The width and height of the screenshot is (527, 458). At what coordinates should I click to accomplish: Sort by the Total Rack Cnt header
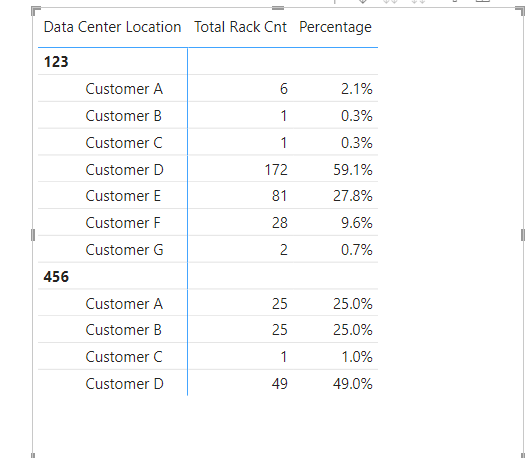click(x=240, y=27)
